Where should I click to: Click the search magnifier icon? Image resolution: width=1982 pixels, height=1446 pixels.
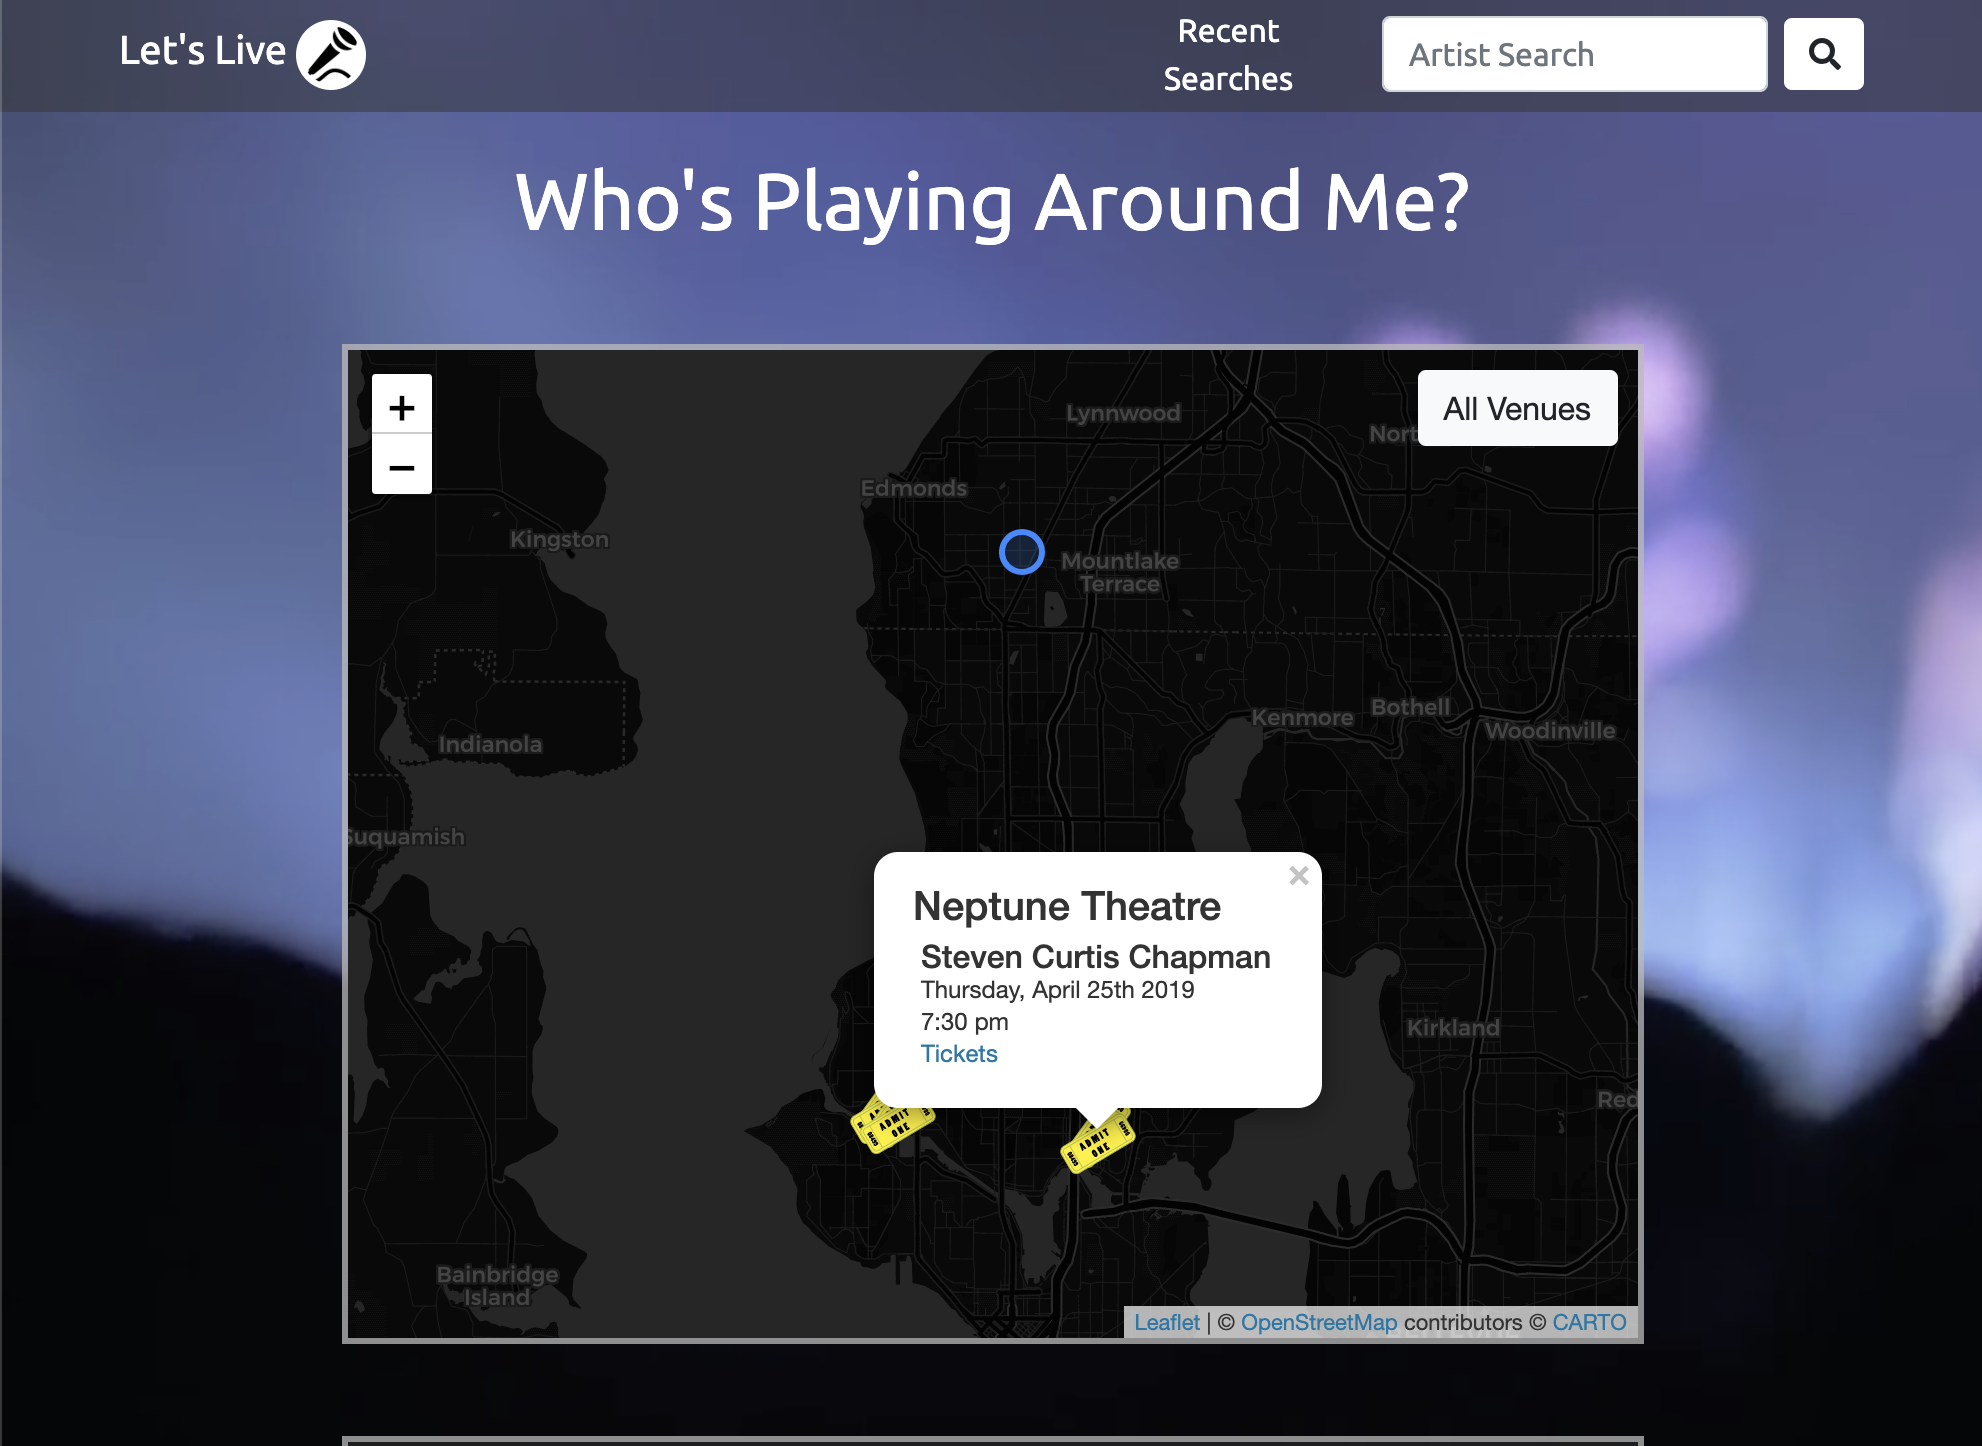1822,54
